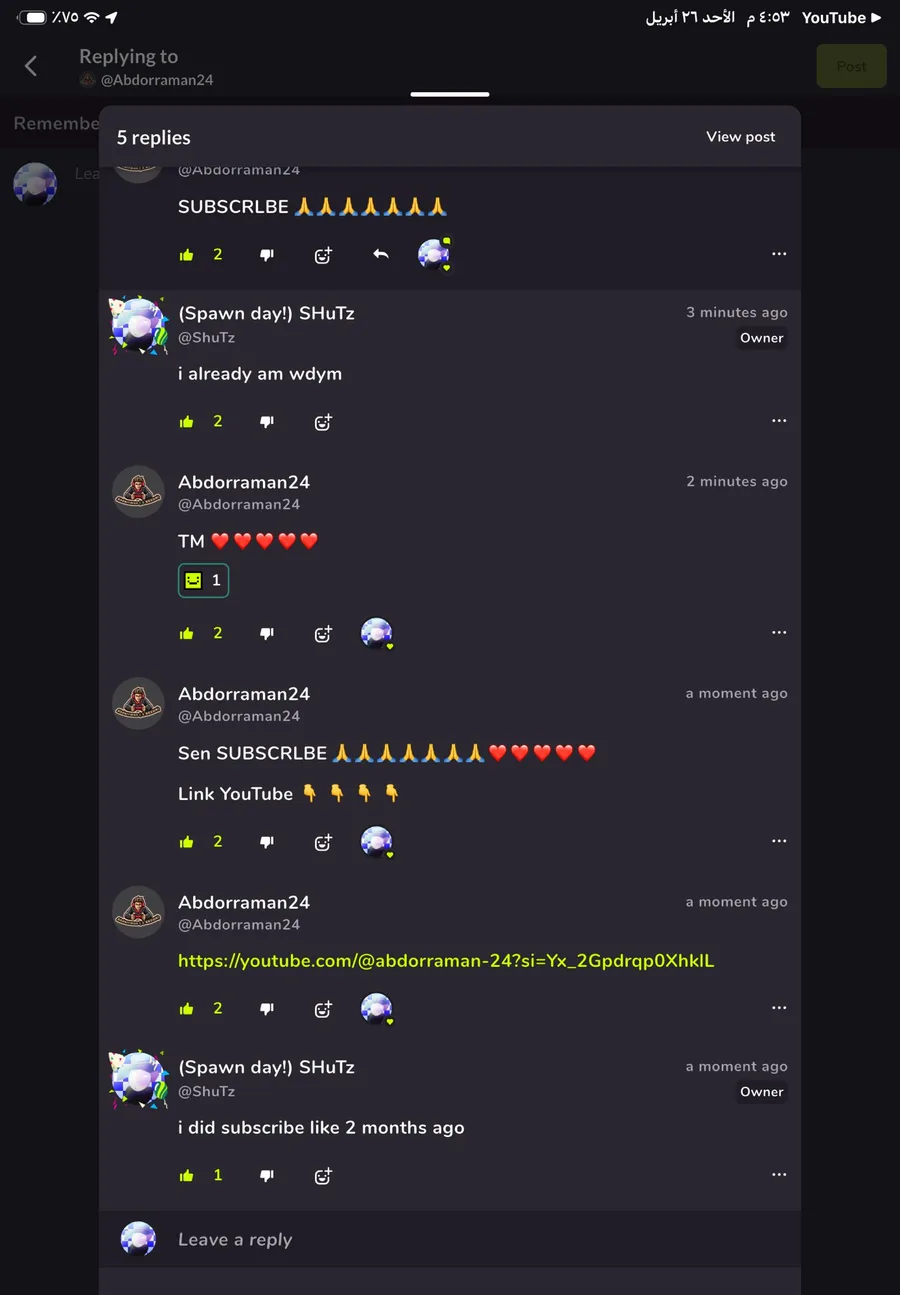
Task: Like the 'i already am wdym' reply
Action: [187, 422]
